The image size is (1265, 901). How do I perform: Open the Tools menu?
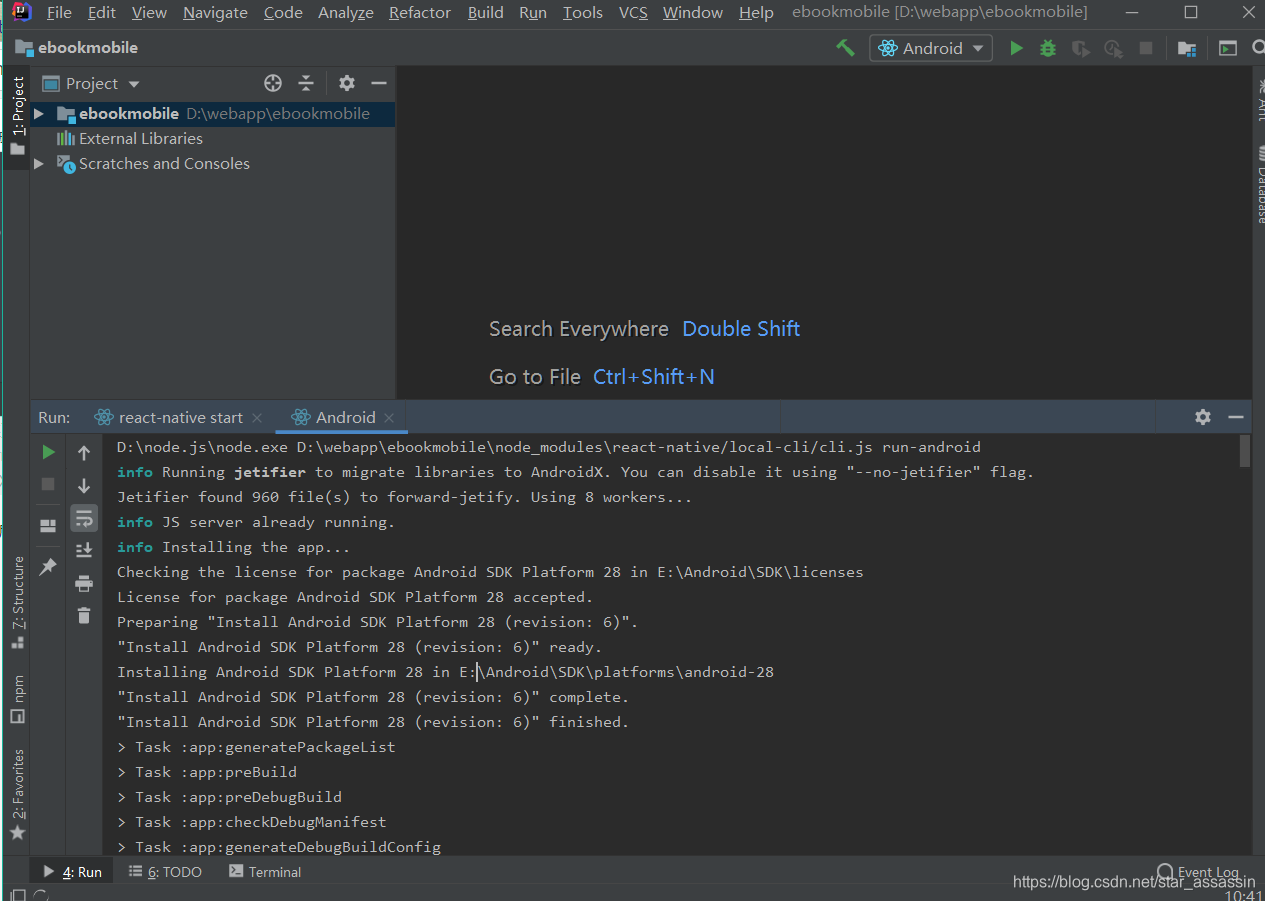[x=583, y=13]
